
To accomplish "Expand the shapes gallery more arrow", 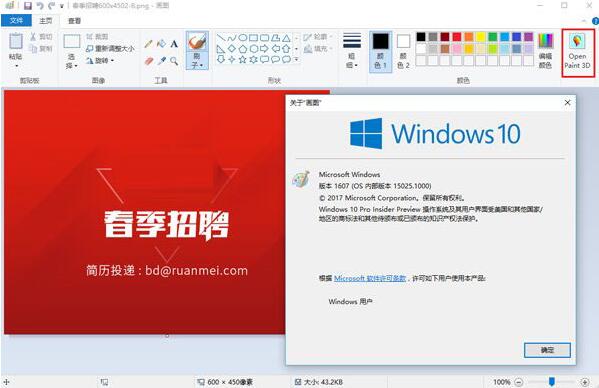I will pyautogui.click(x=296, y=60).
